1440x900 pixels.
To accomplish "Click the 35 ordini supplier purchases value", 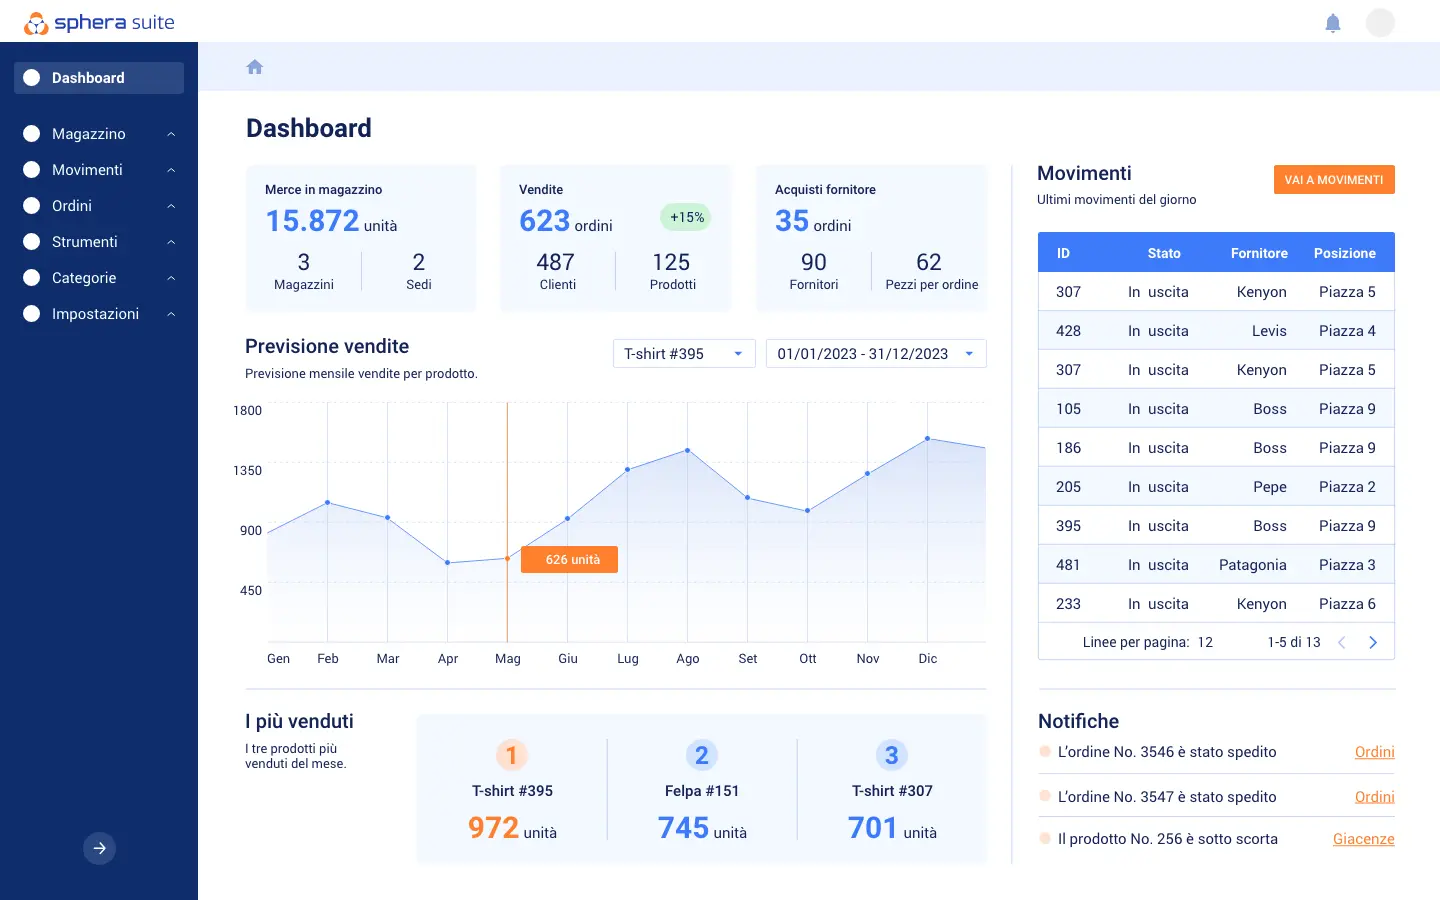I will (x=813, y=221).
